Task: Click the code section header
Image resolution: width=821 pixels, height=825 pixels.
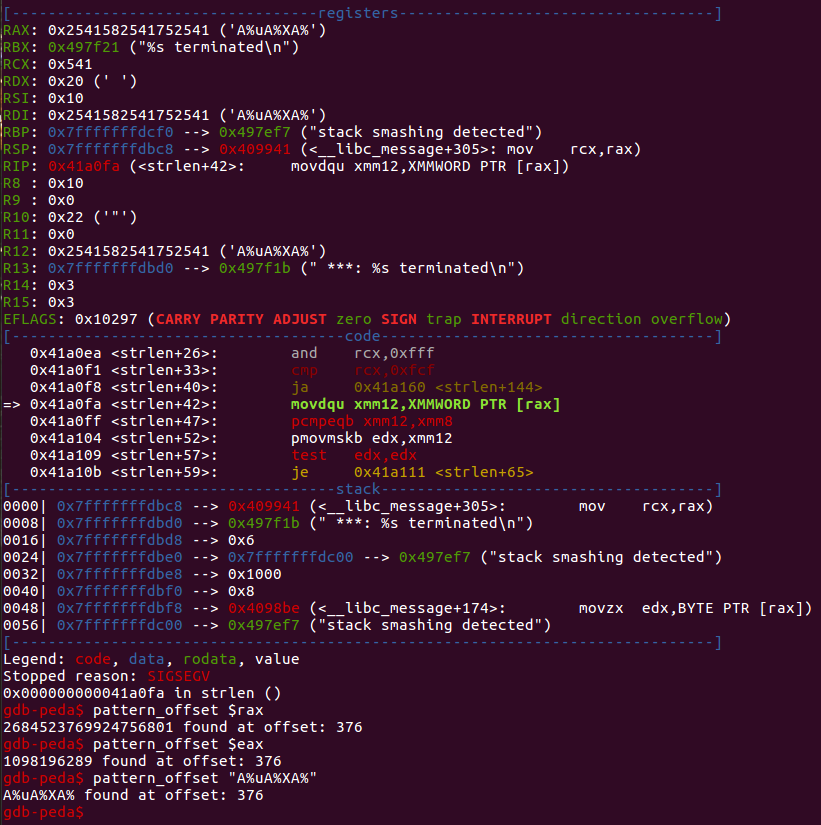Action: 360,336
